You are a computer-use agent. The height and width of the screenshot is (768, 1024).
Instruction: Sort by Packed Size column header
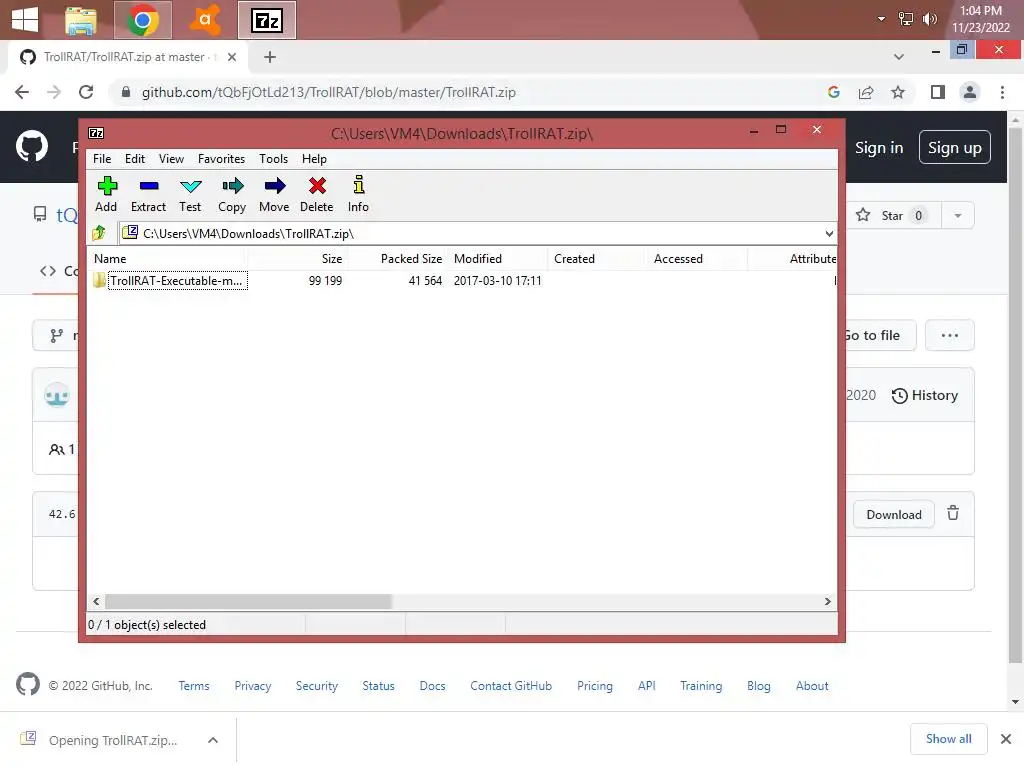pos(397,259)
